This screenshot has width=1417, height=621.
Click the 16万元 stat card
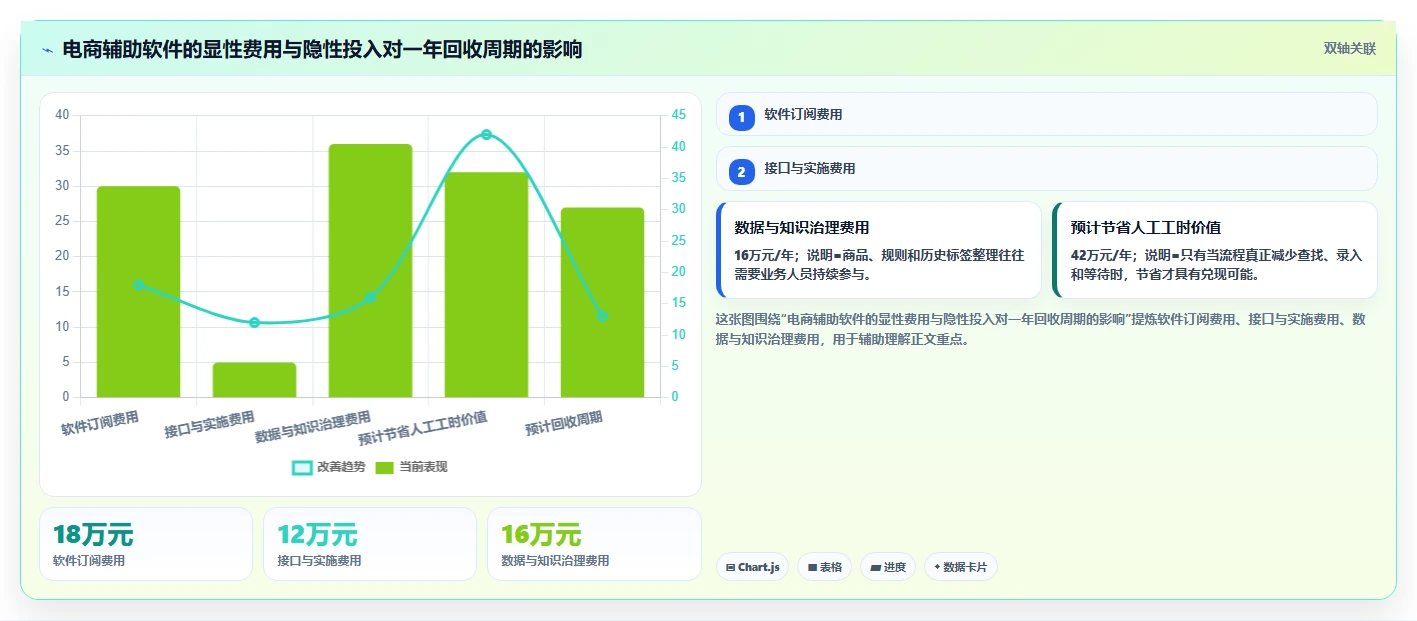click(594, 544)
